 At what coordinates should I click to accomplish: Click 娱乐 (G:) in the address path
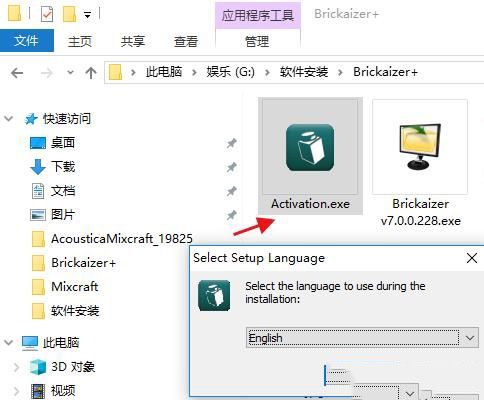[230, 72]
